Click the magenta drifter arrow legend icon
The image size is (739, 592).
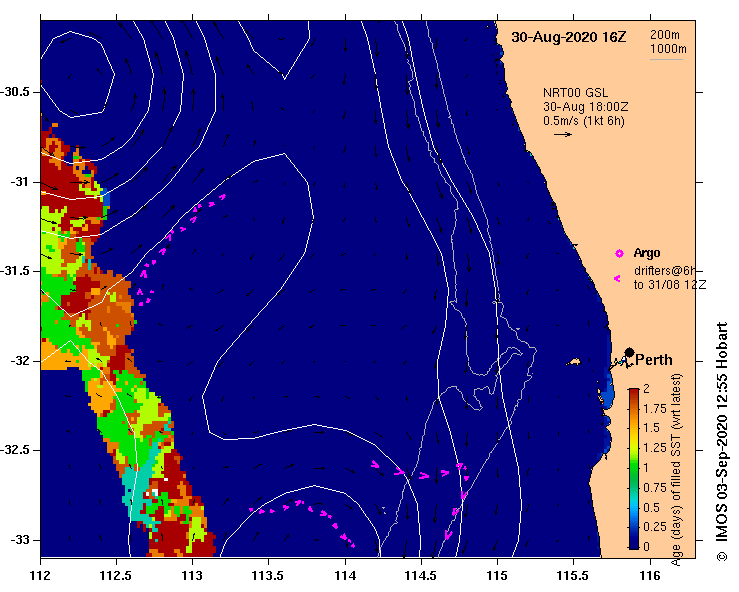coord(617,279)
